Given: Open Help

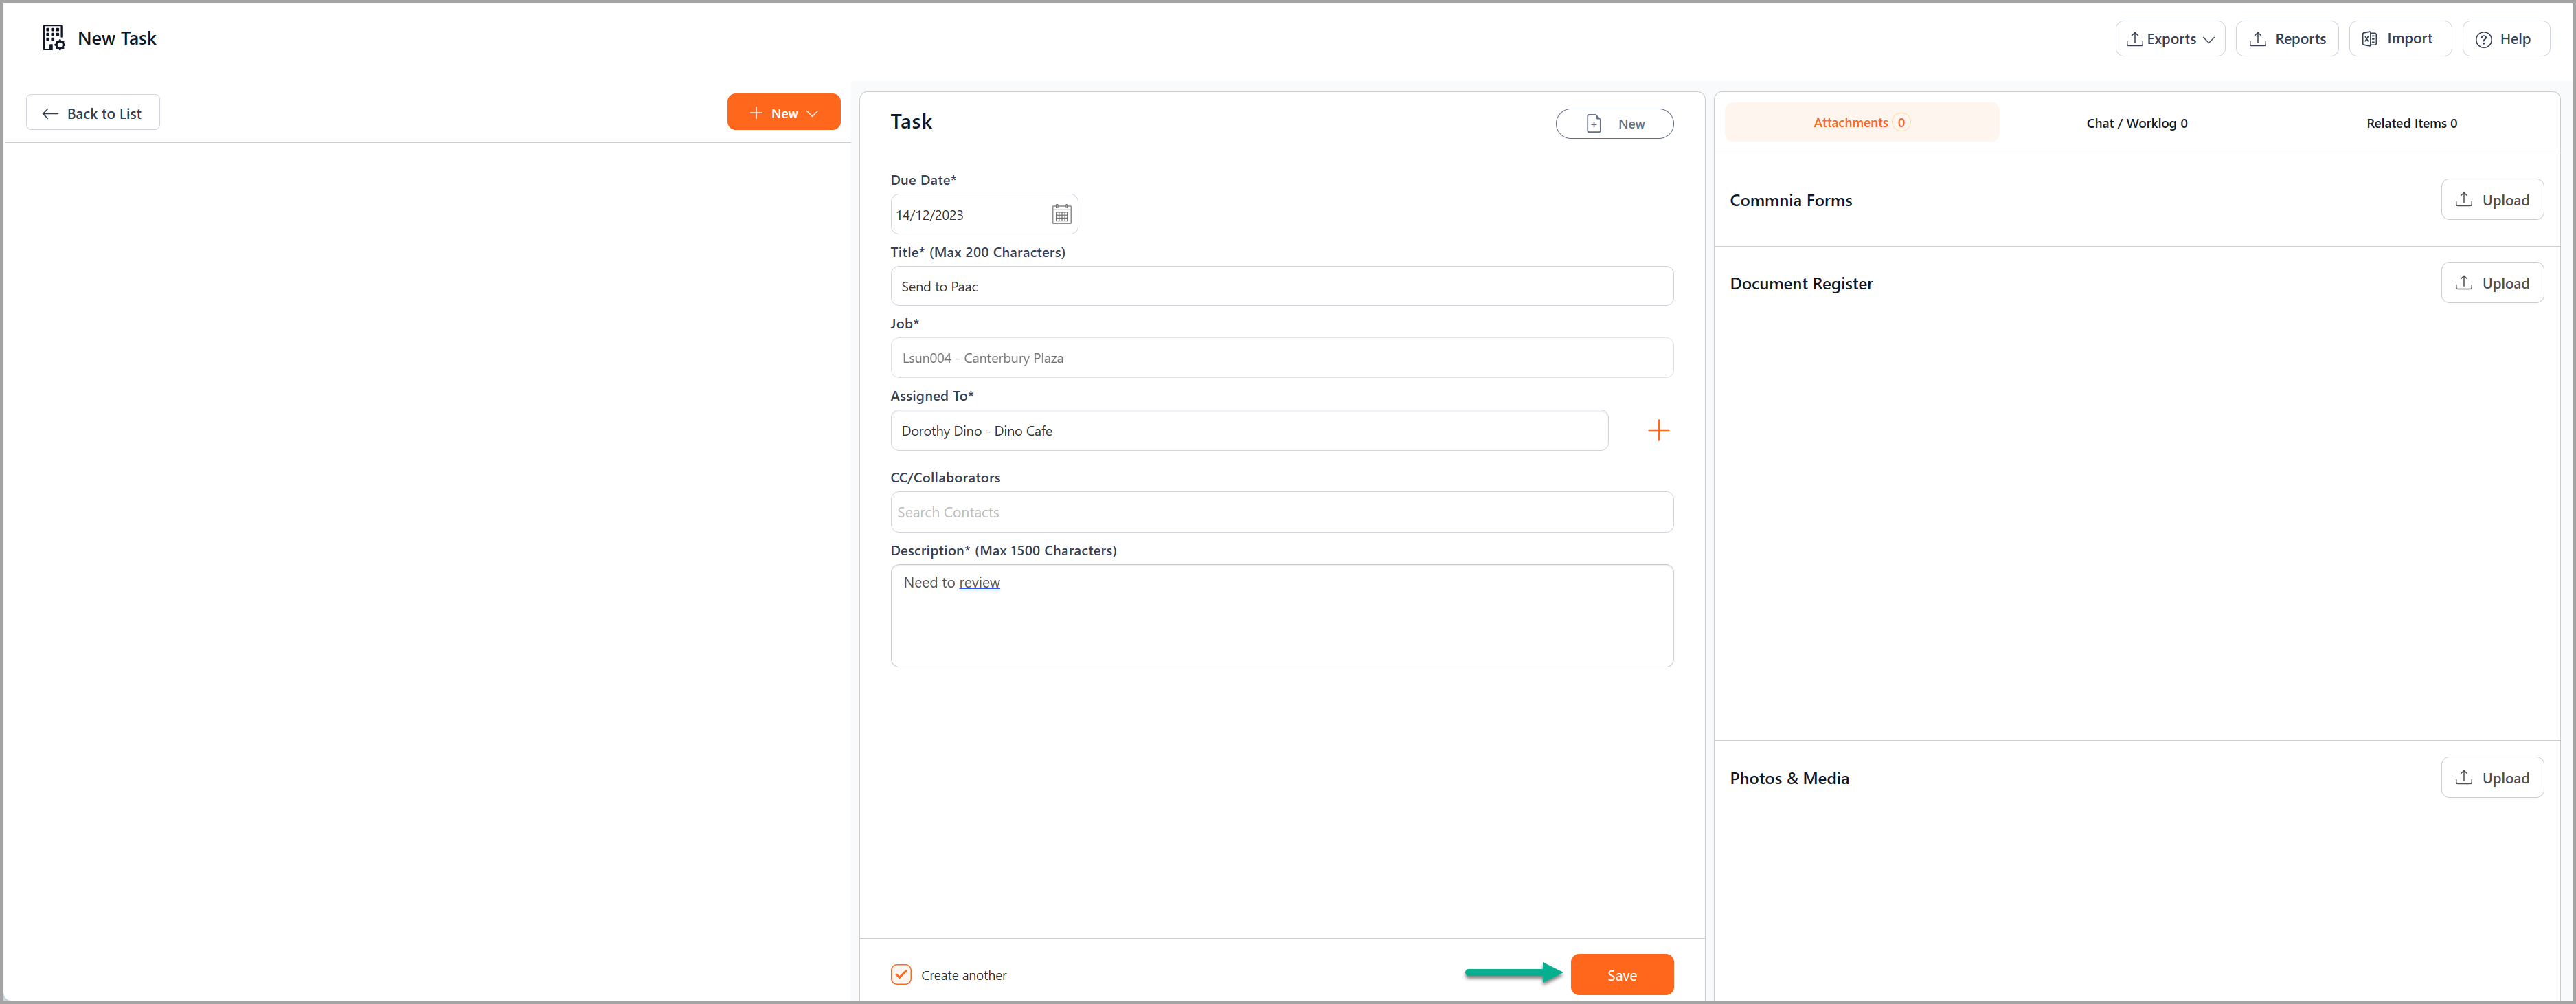Looking at the screenshot, I should tap(2505, 39).
